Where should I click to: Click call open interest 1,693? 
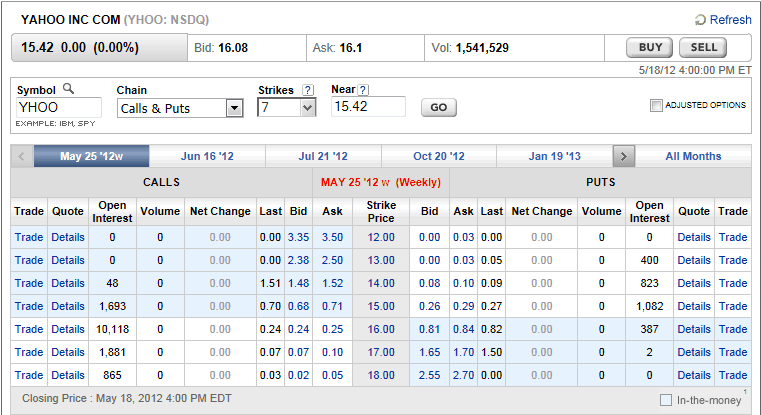pyautogui.click(x=113, y=306)
